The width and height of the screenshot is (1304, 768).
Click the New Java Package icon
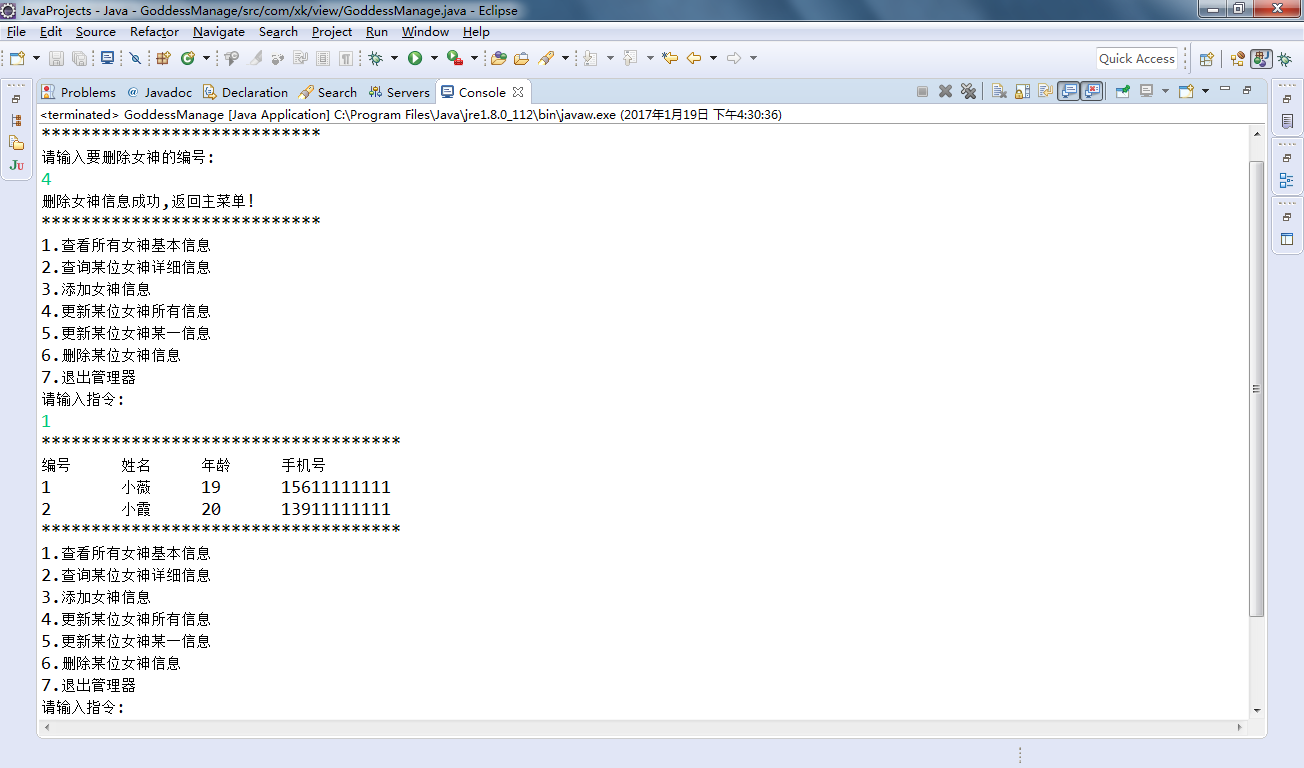pos(163,58)
